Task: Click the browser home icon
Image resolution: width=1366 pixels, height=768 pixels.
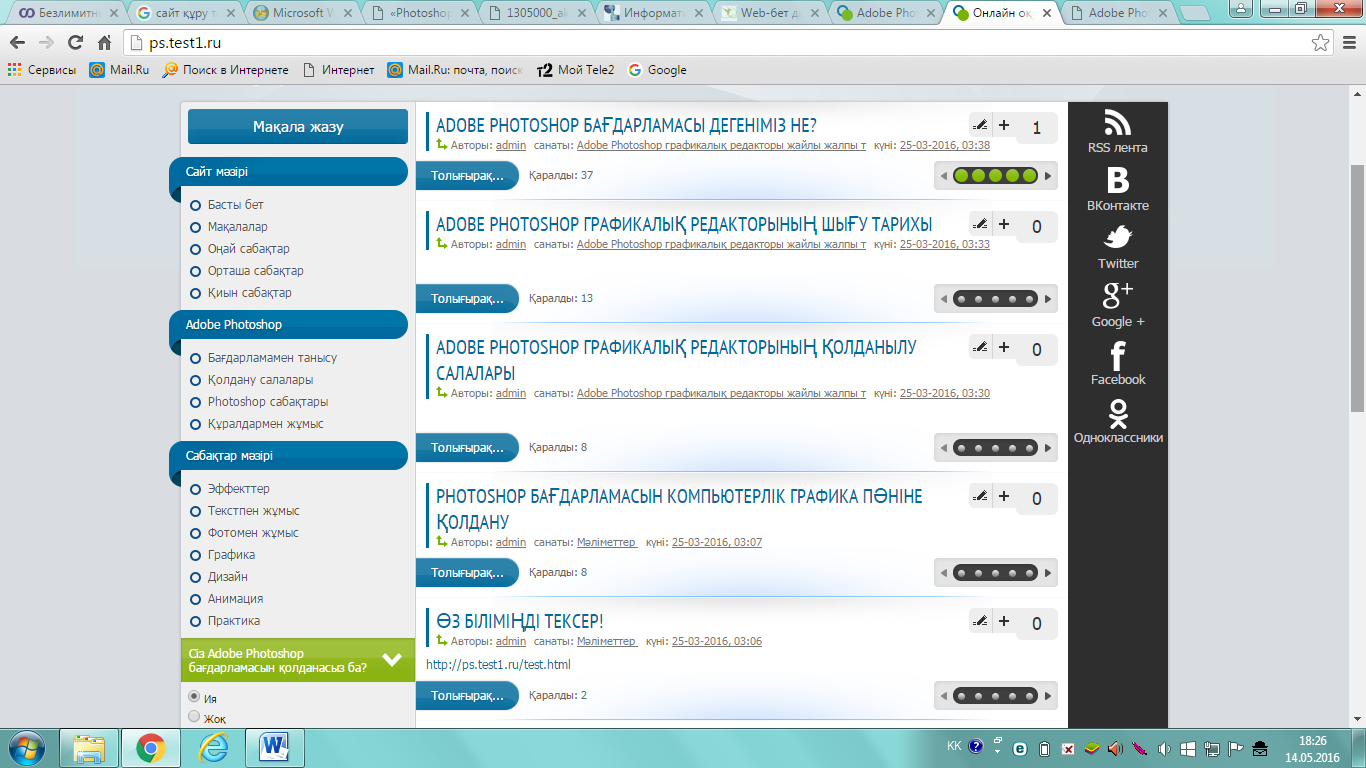Action: 104,43
